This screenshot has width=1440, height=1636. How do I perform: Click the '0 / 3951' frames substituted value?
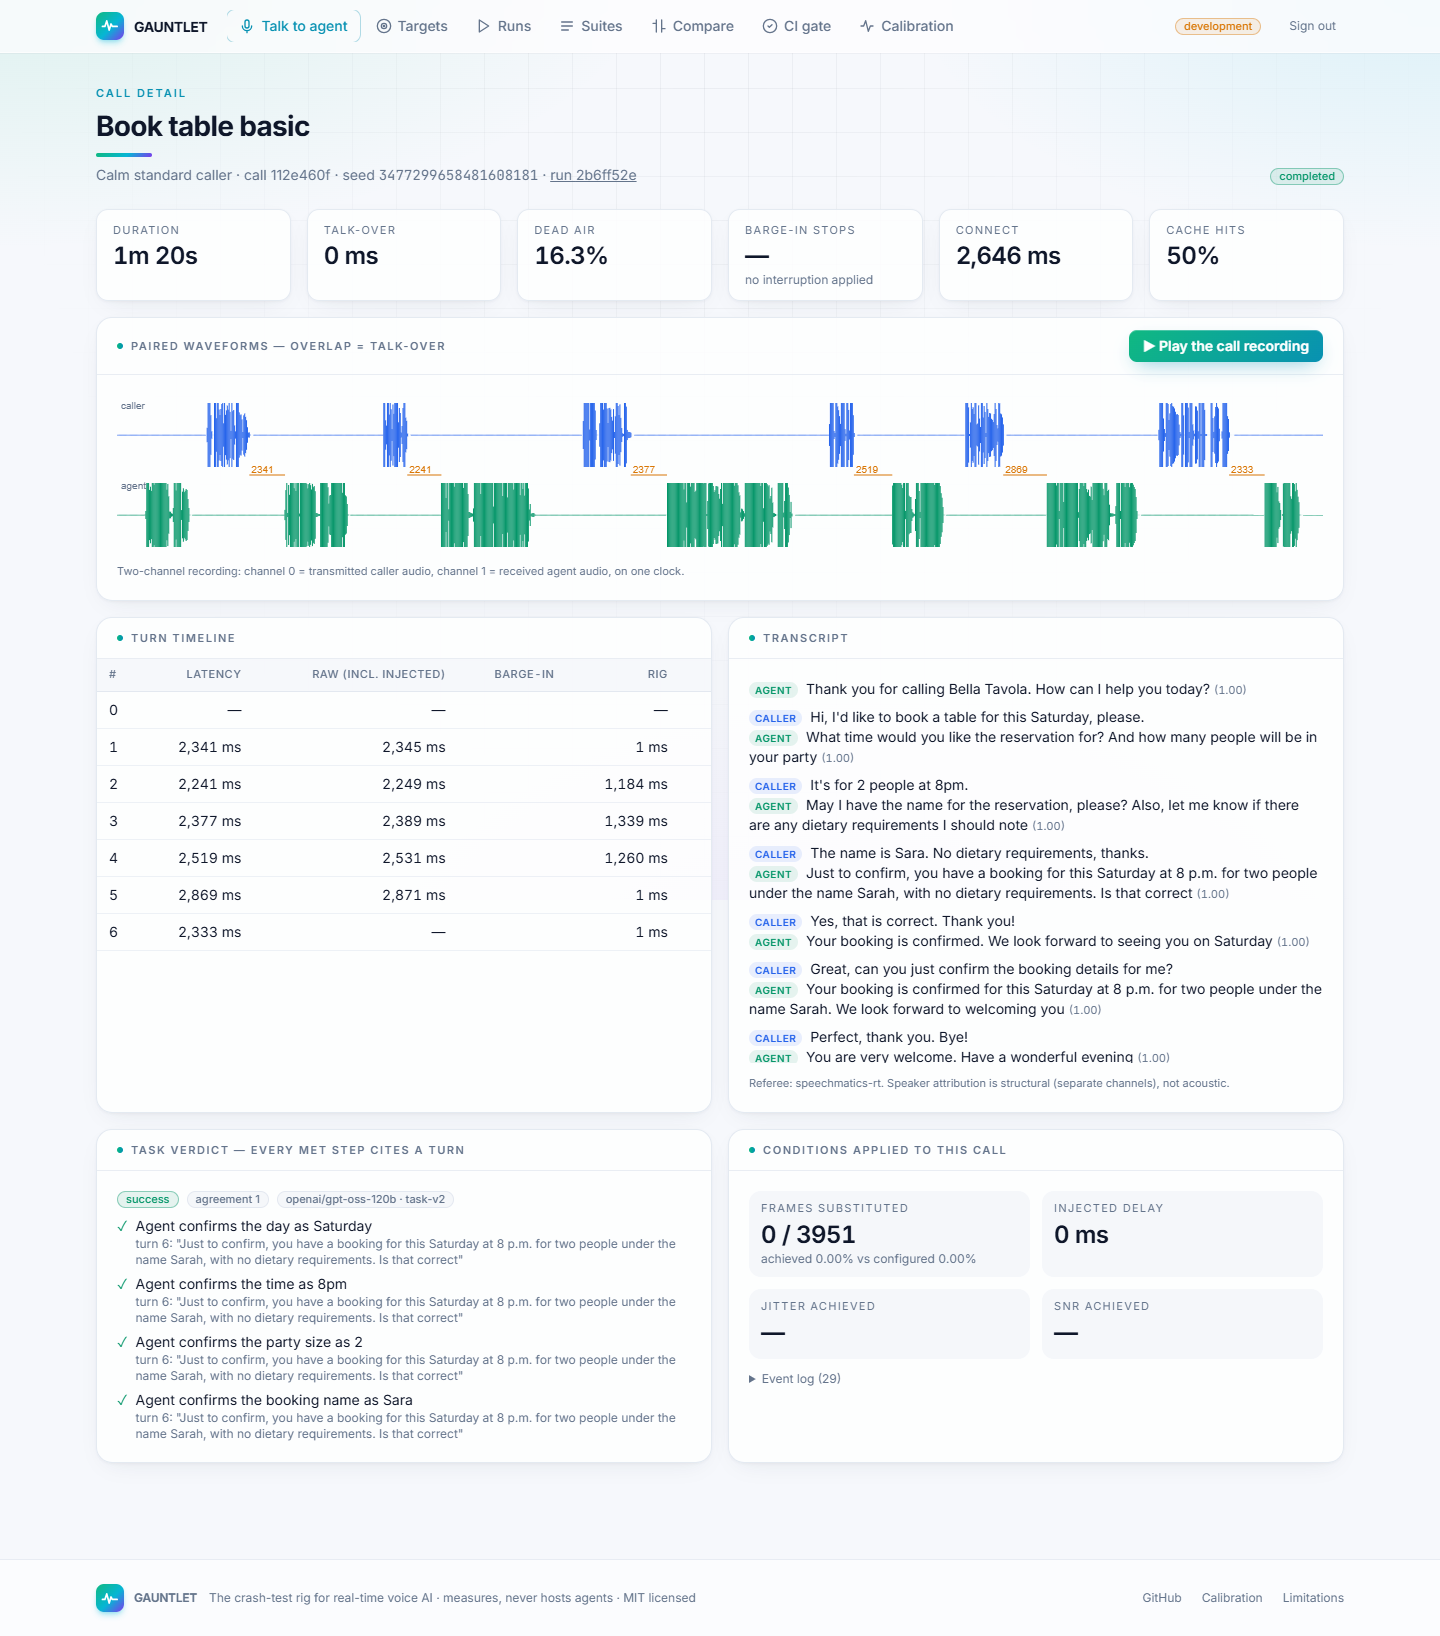pyautogui.click(x=808, y=1235)
